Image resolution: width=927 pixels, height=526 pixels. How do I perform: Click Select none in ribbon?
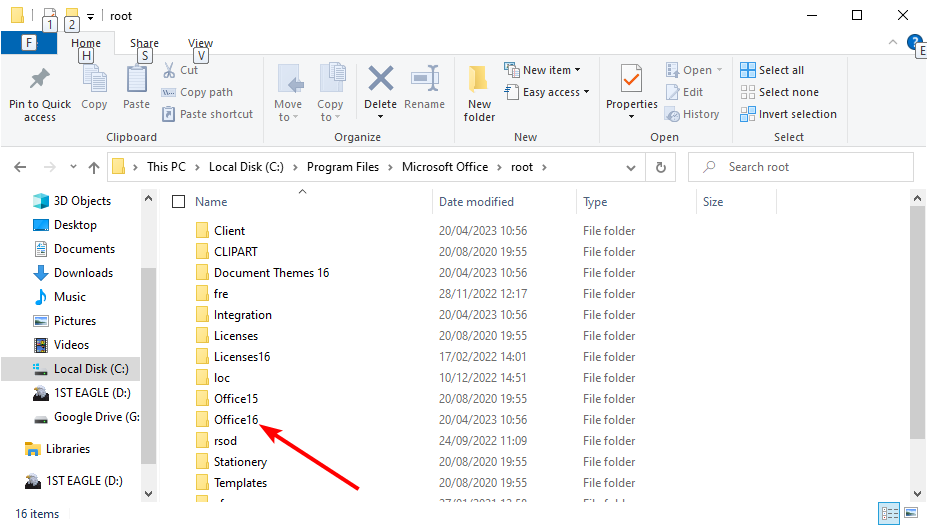[780, 92]
